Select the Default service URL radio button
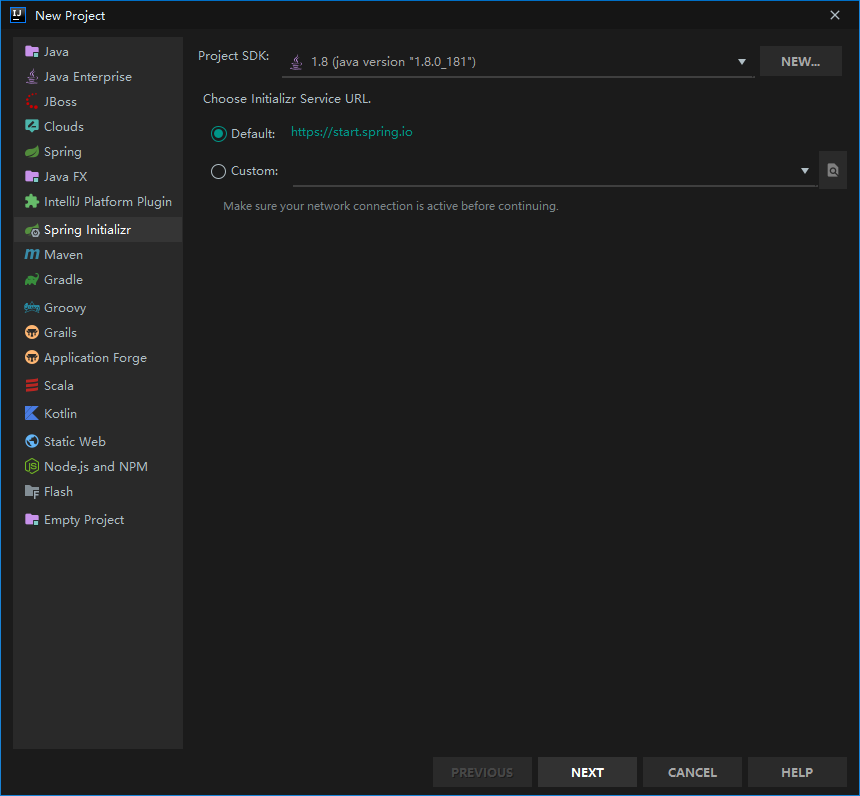860x796 pixels. [x=218, y=134]
